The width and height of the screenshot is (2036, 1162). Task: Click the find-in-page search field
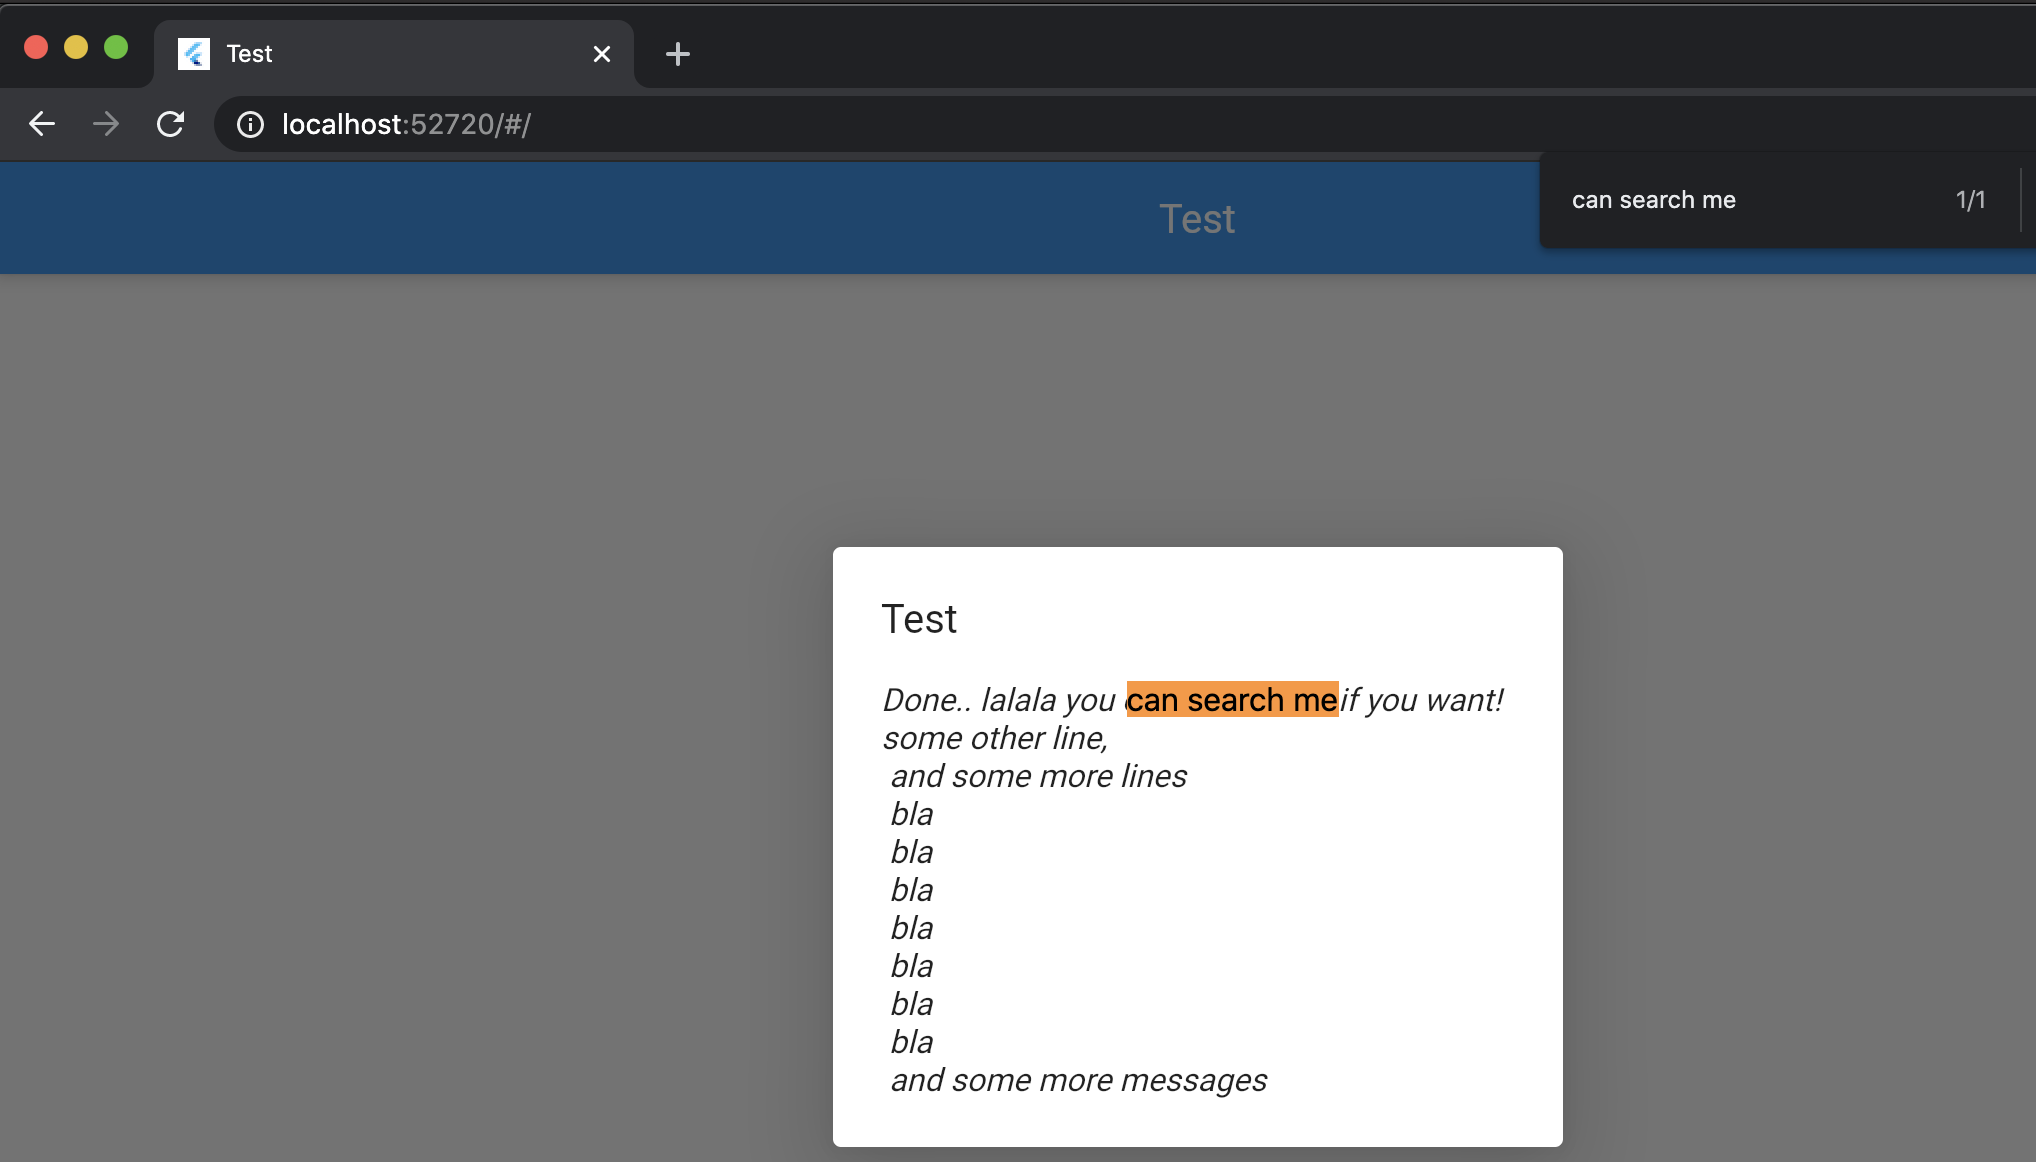tap(1700, 200)
